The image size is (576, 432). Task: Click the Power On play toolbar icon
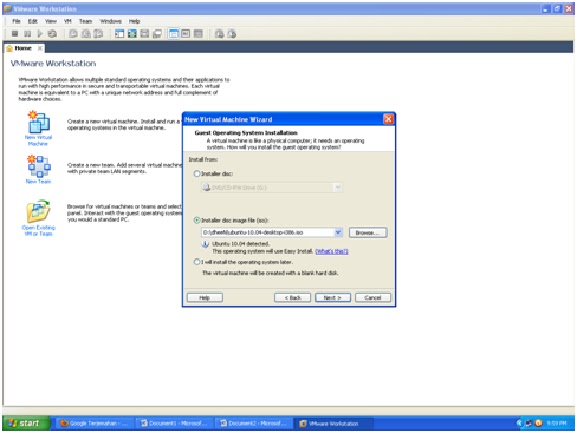click(x=40, y=34)
